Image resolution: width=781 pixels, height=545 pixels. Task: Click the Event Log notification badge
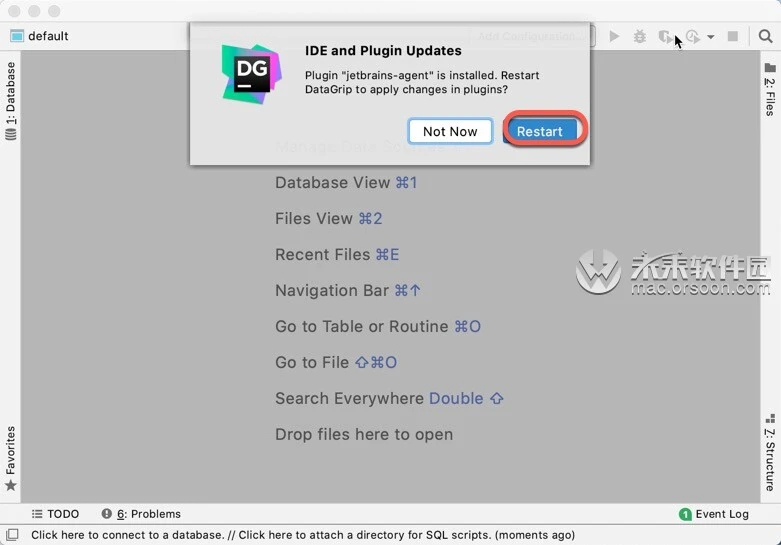685,514
